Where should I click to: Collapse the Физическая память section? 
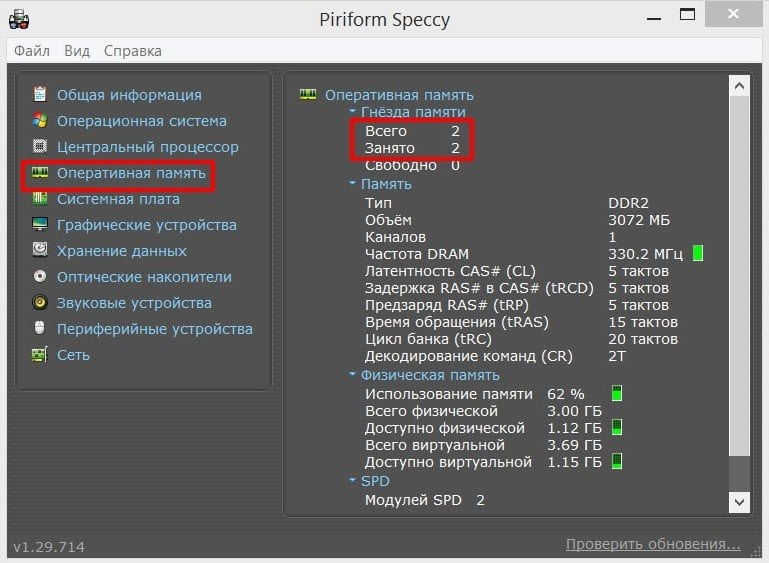[352, 374]
